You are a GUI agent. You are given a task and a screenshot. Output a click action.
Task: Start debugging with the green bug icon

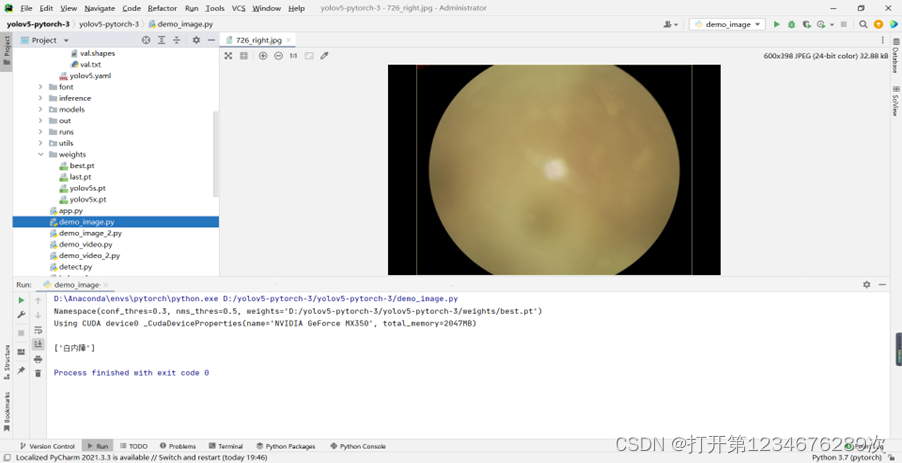click(792, 24)
